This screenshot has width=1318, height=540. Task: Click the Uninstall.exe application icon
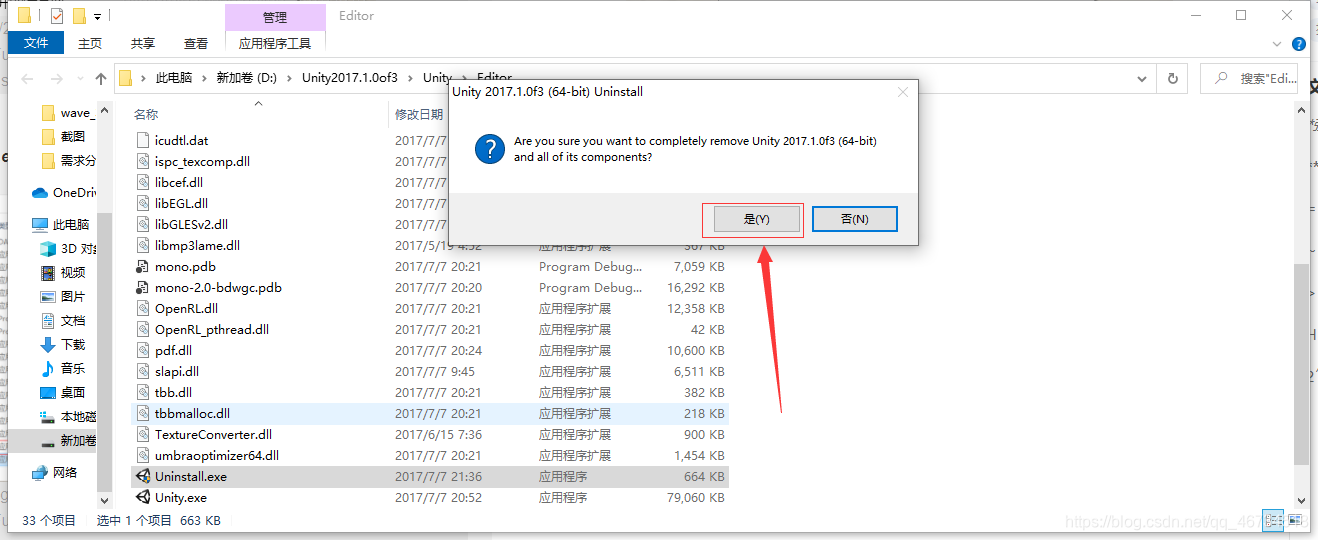click(x=142, y=477)
